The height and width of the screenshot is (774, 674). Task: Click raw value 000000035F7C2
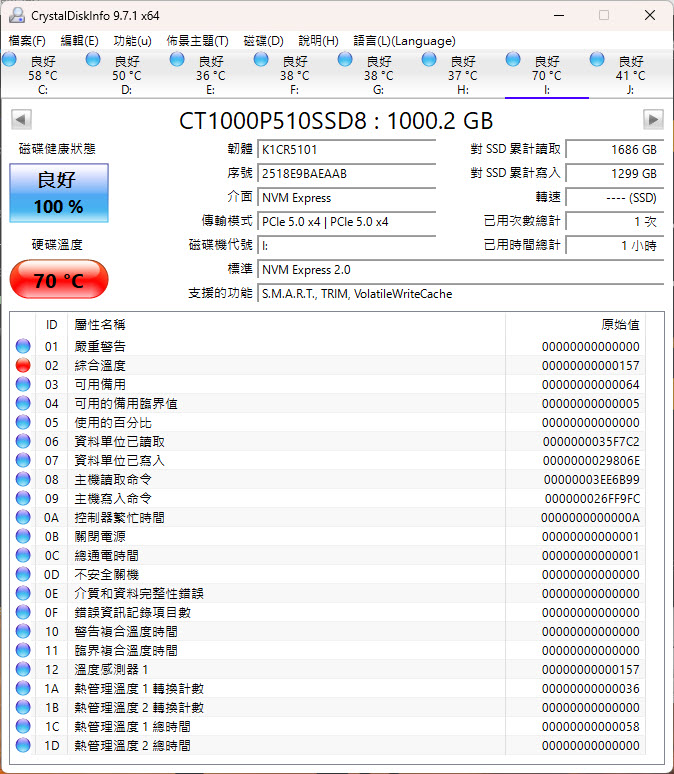pyautogui.click(x=591, y=441)
